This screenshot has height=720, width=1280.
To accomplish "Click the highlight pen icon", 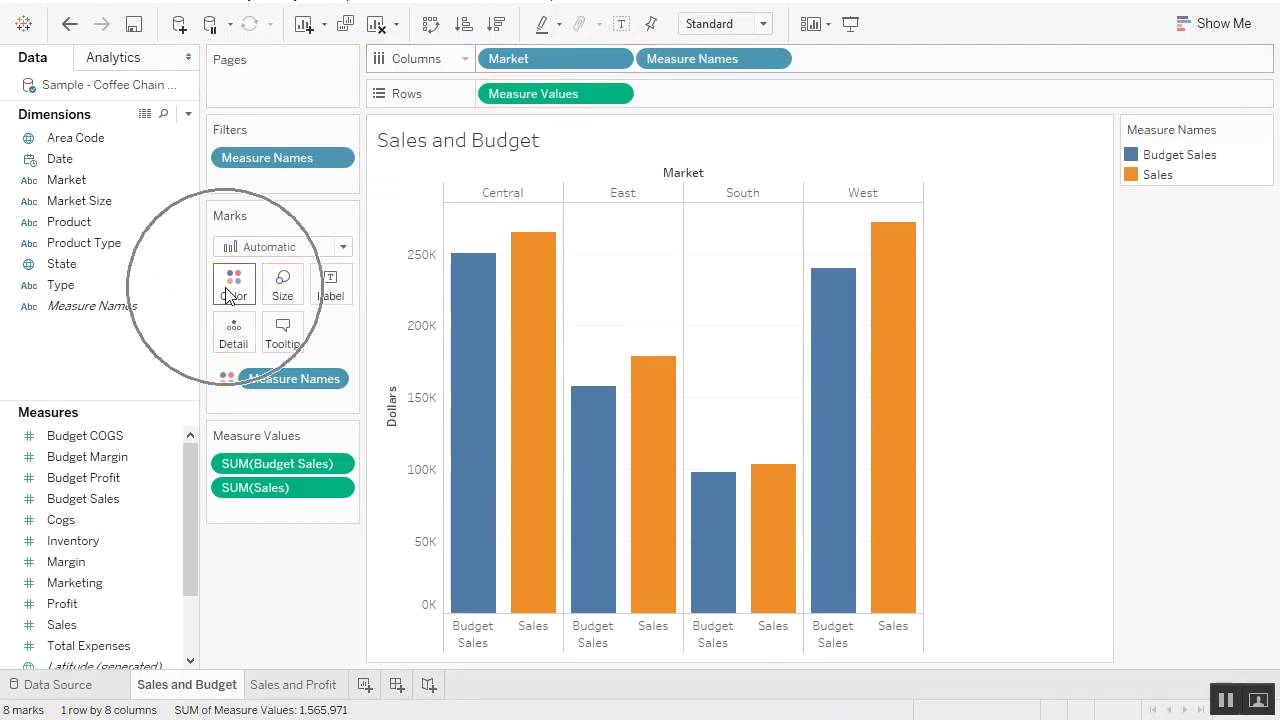I will [542, 24].
